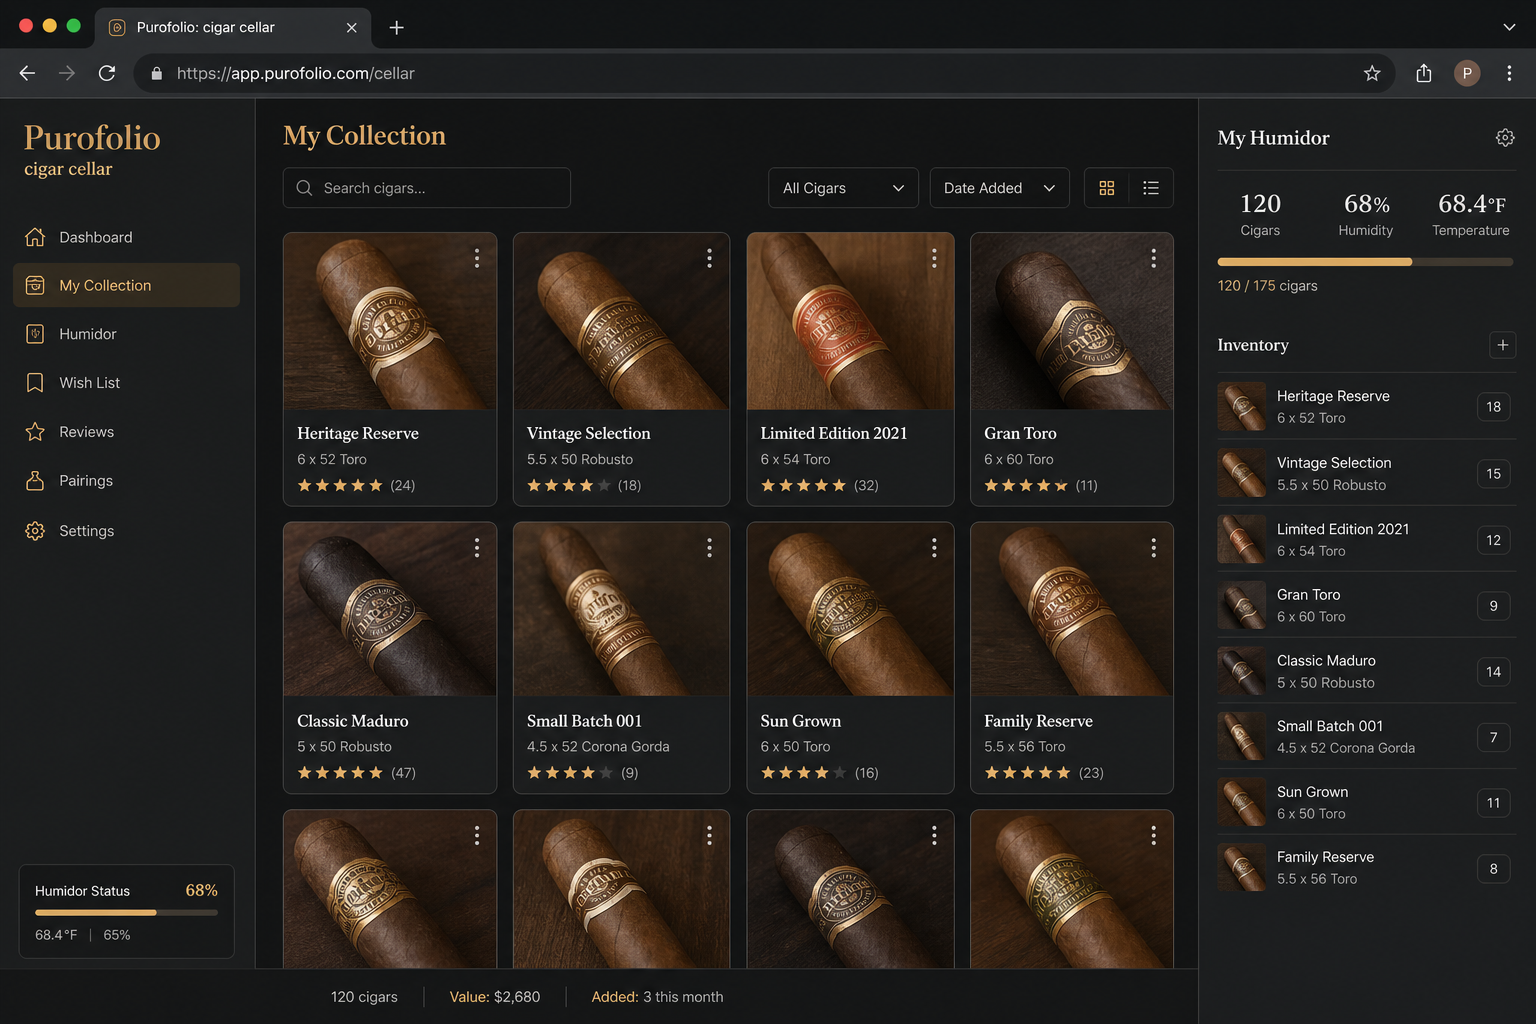Viewport: 1536px width, 1024px height.
Task: Click the Wish List bookmark icon
Action: tap(35, 383)
